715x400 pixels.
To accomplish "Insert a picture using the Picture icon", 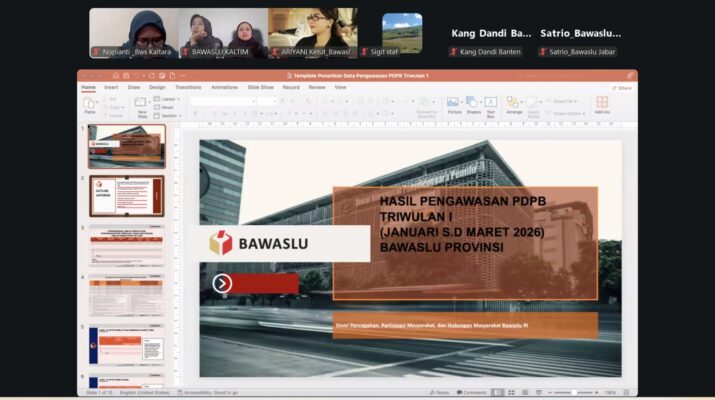I will (454, 104).
